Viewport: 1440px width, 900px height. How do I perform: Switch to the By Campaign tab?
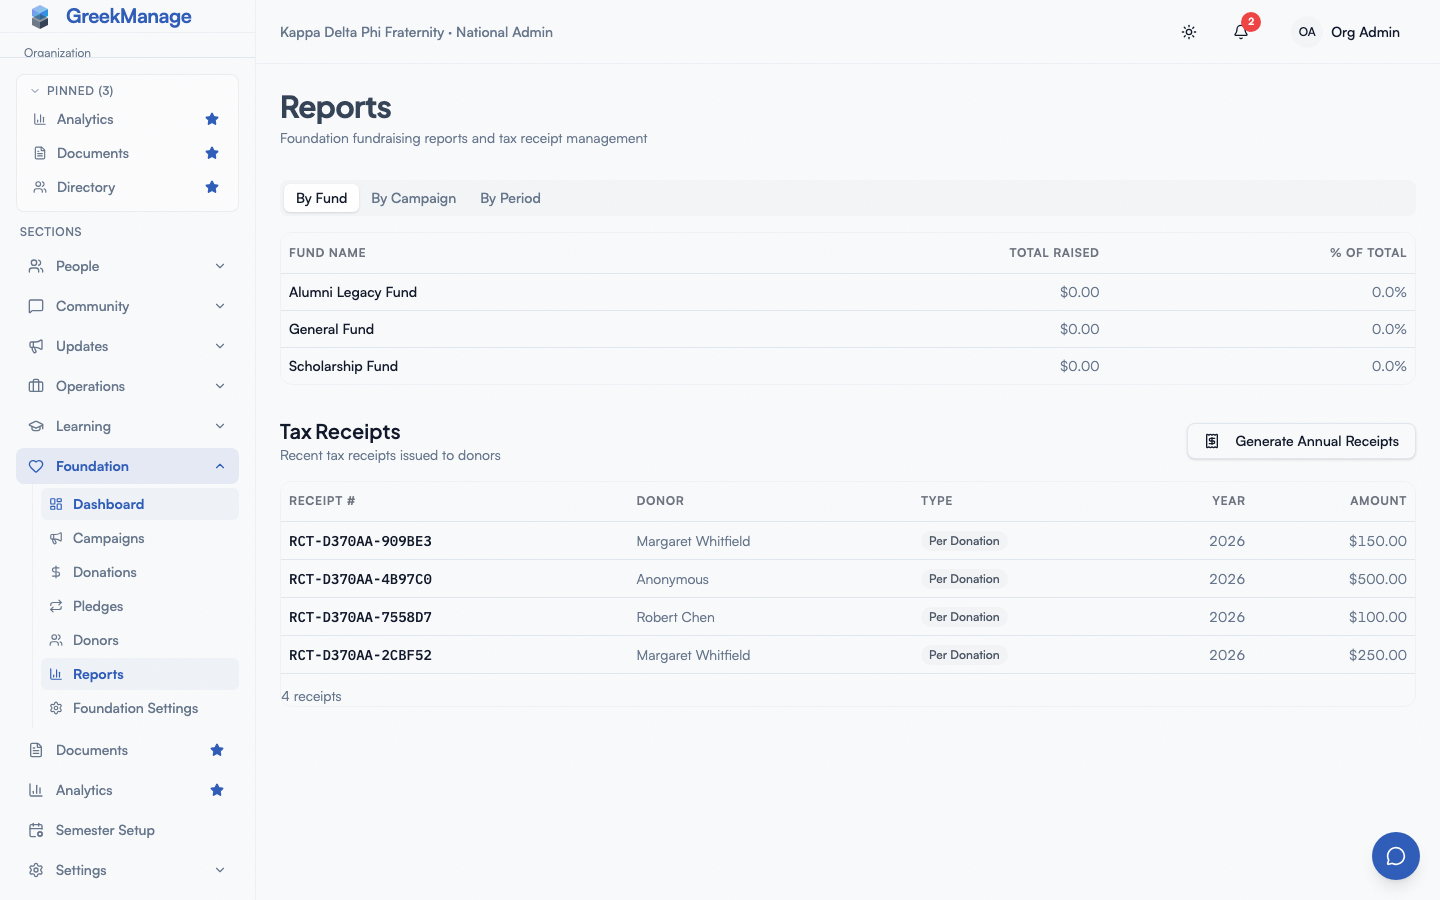pos(413,198)
